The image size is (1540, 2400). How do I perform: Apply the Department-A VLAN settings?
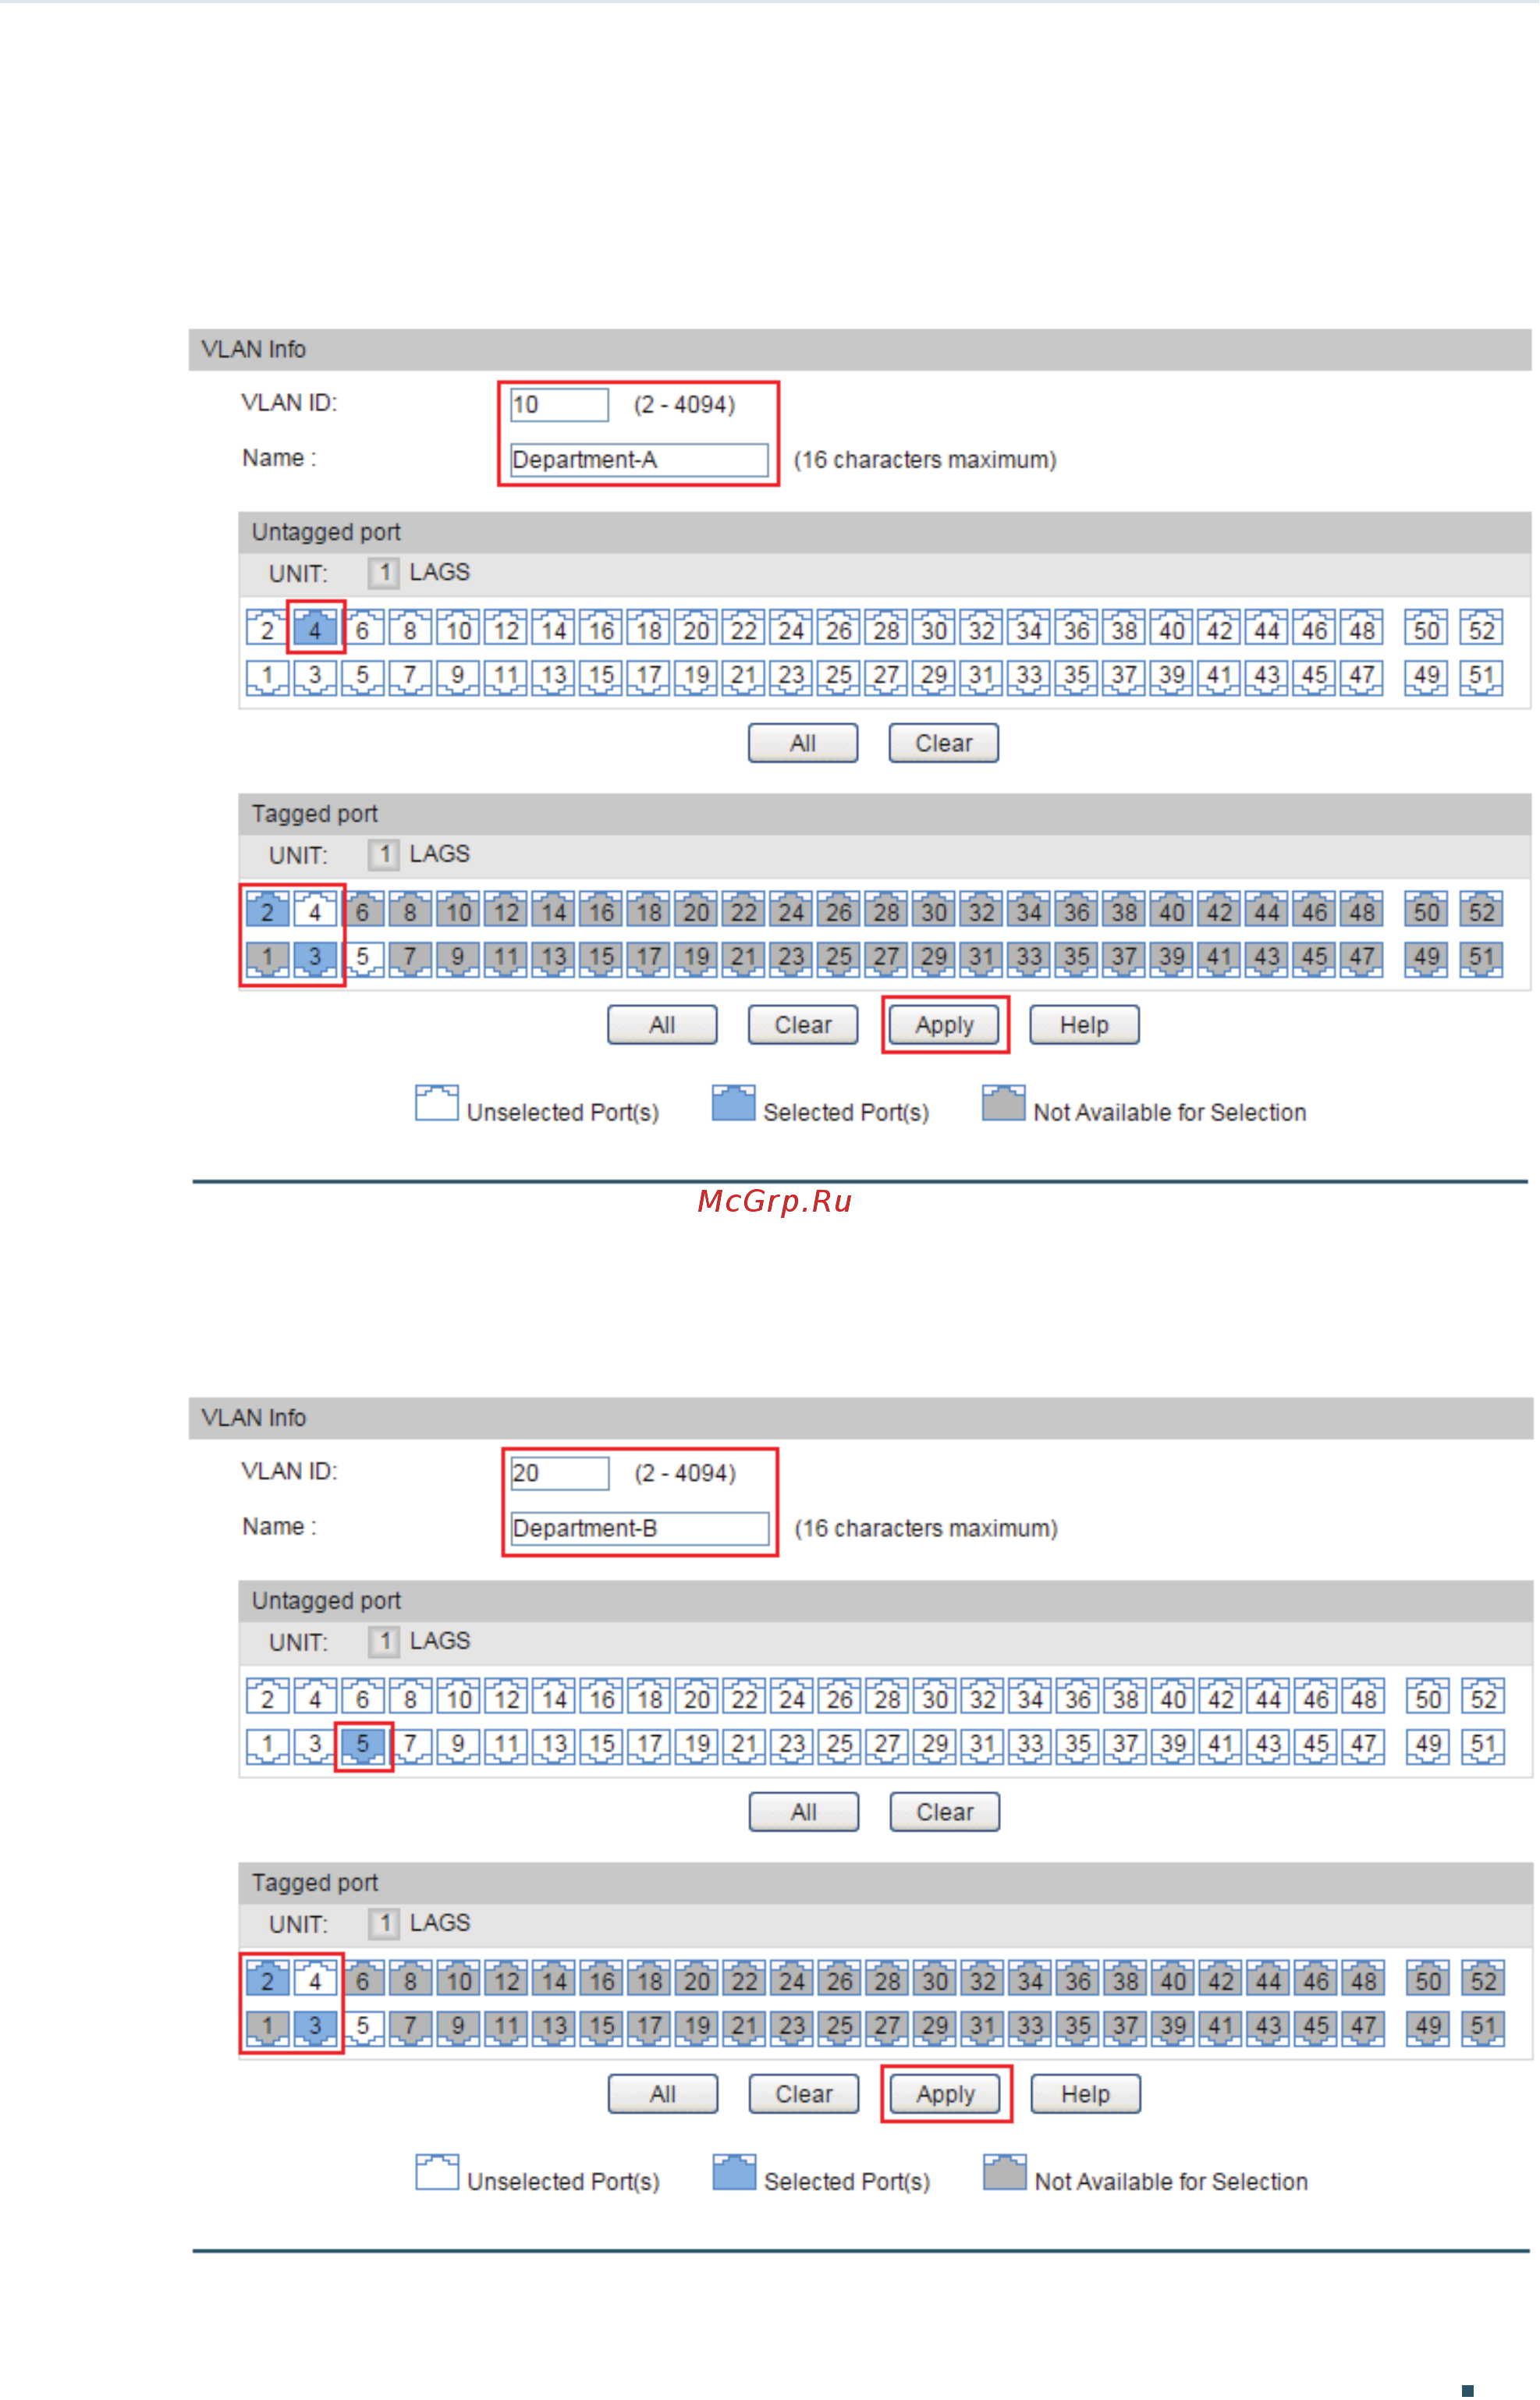click(944, 1025)
